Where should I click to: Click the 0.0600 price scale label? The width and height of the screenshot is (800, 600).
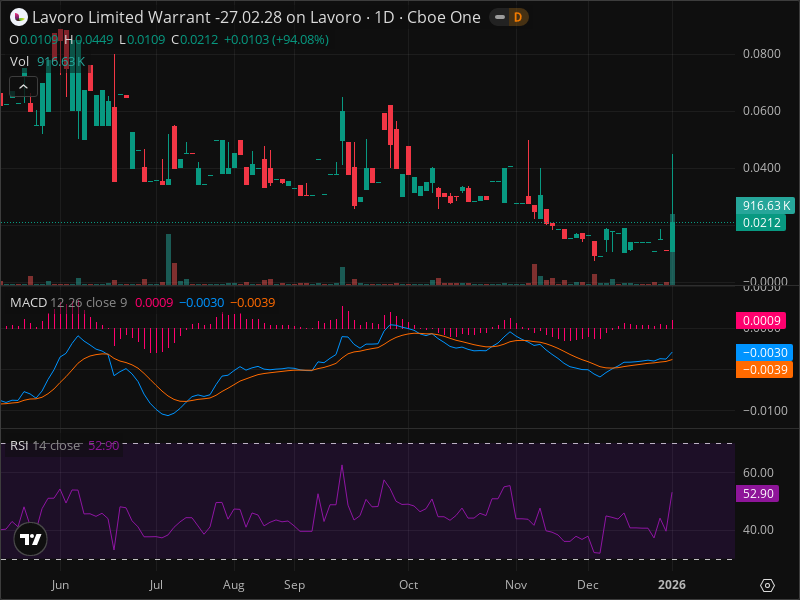tap(761, 111)
